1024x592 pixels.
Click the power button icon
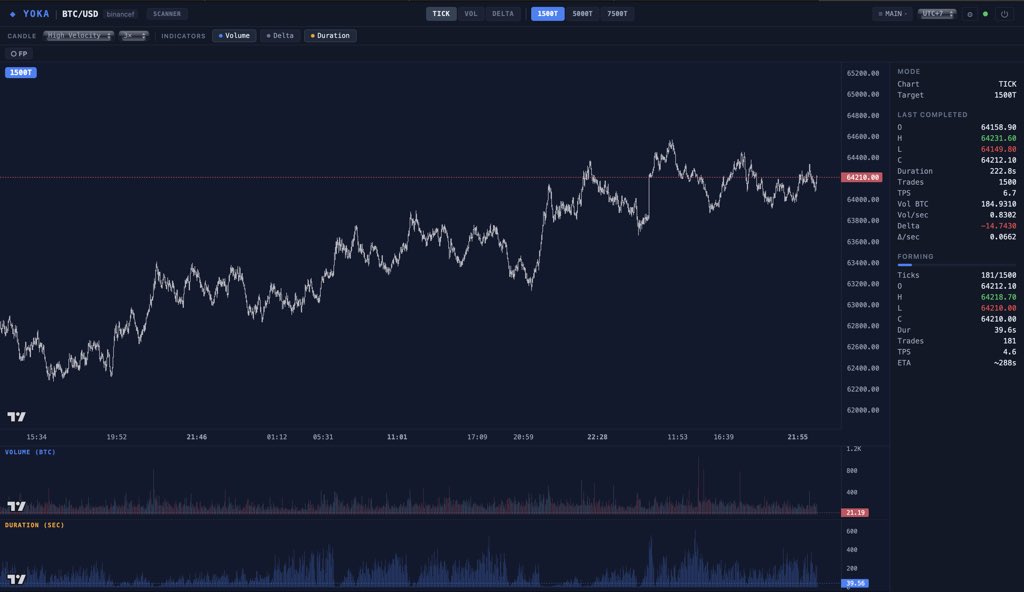[1004, 14]
